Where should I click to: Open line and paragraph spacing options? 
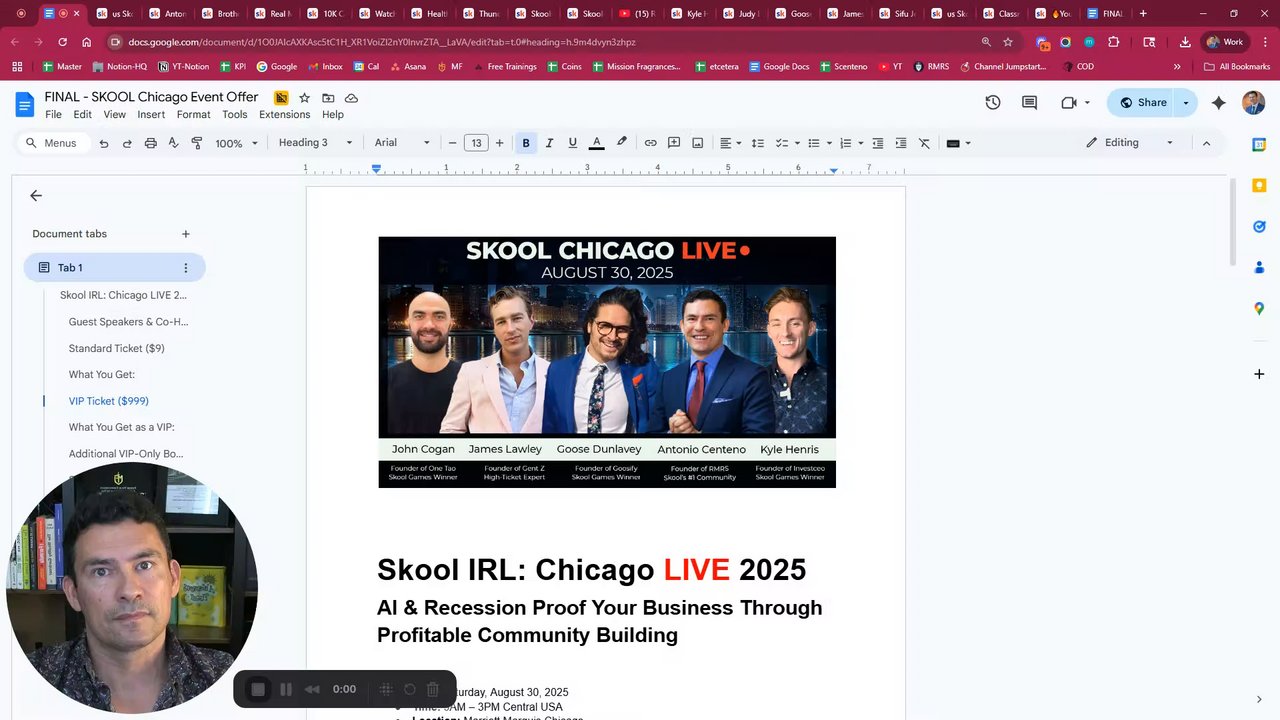tap(758, 143)
